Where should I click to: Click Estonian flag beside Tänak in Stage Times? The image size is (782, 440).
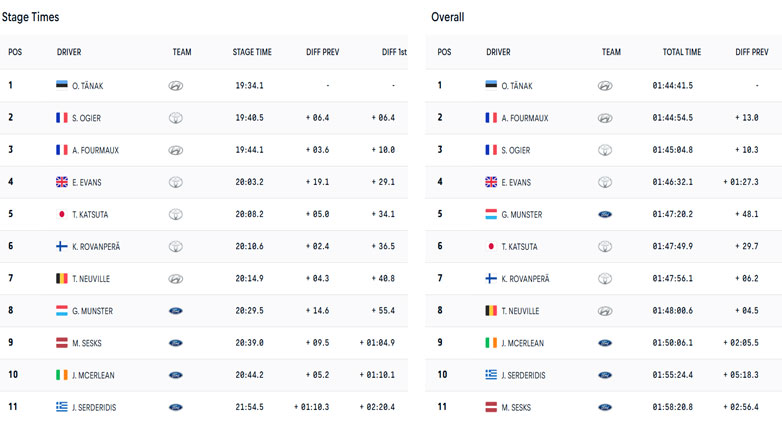point(63,86)
